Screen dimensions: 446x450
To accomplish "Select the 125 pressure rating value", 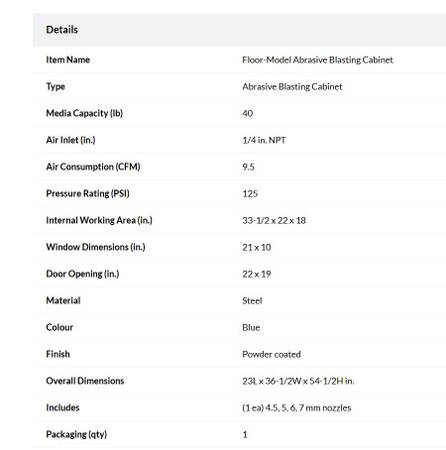I will (250, 194).
